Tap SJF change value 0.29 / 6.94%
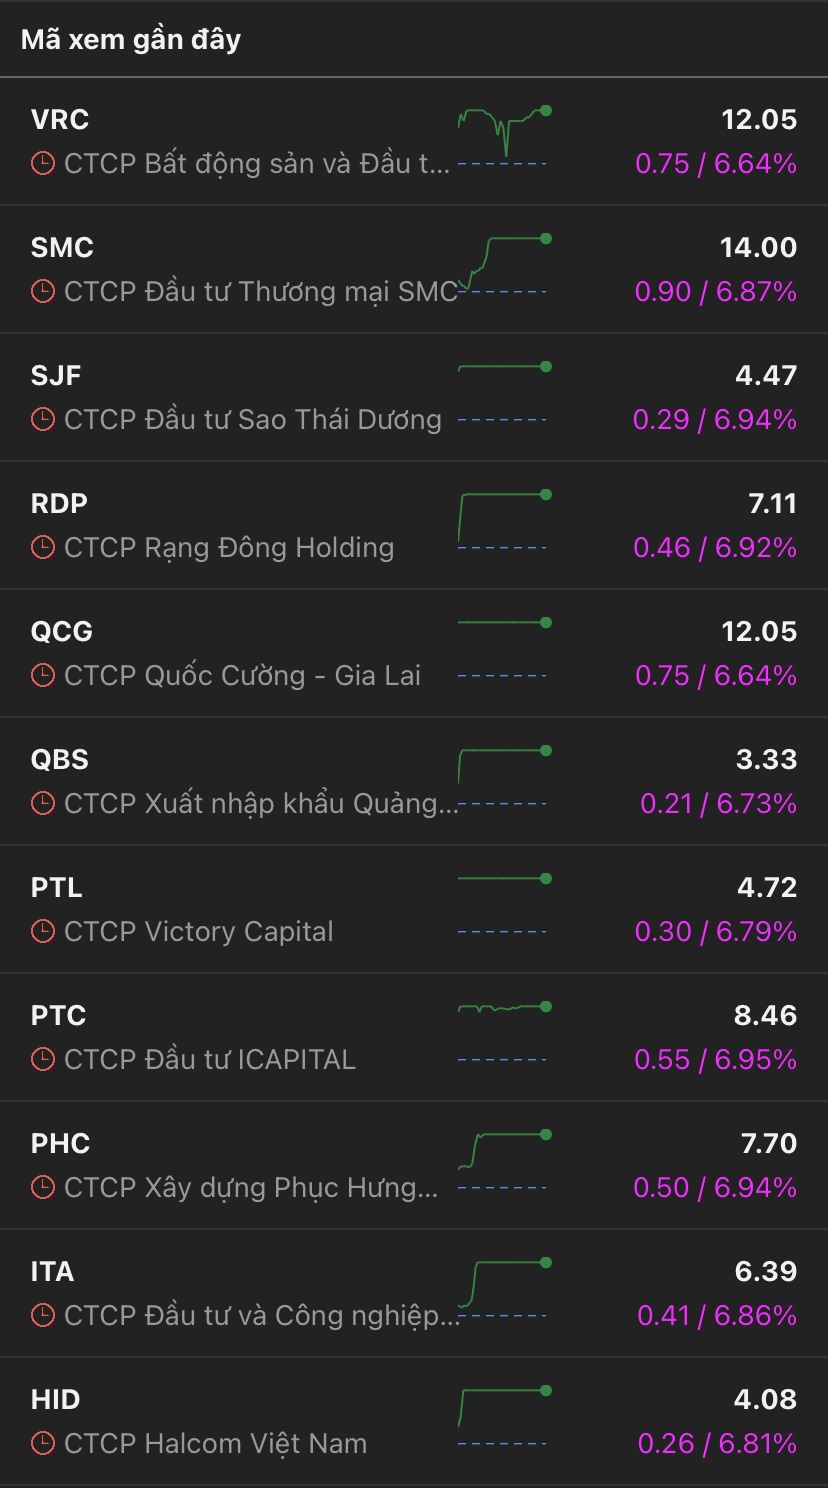This screenshot has width=828, height=1488. pyautogui.click(x=715, y=419)
